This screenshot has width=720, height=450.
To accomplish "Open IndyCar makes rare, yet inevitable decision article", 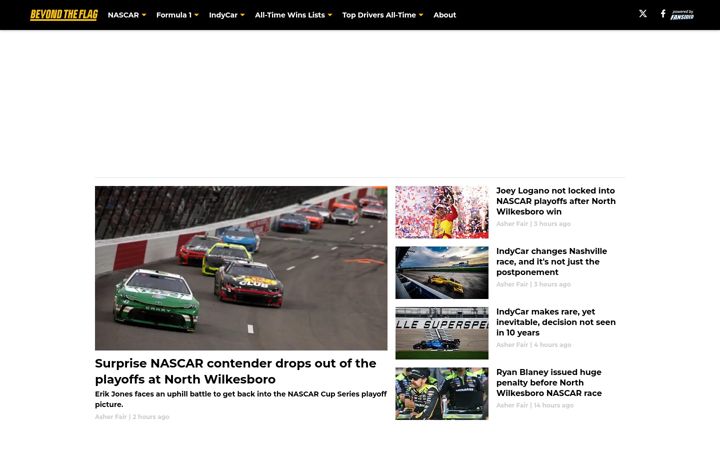I will tap(556, 322).
